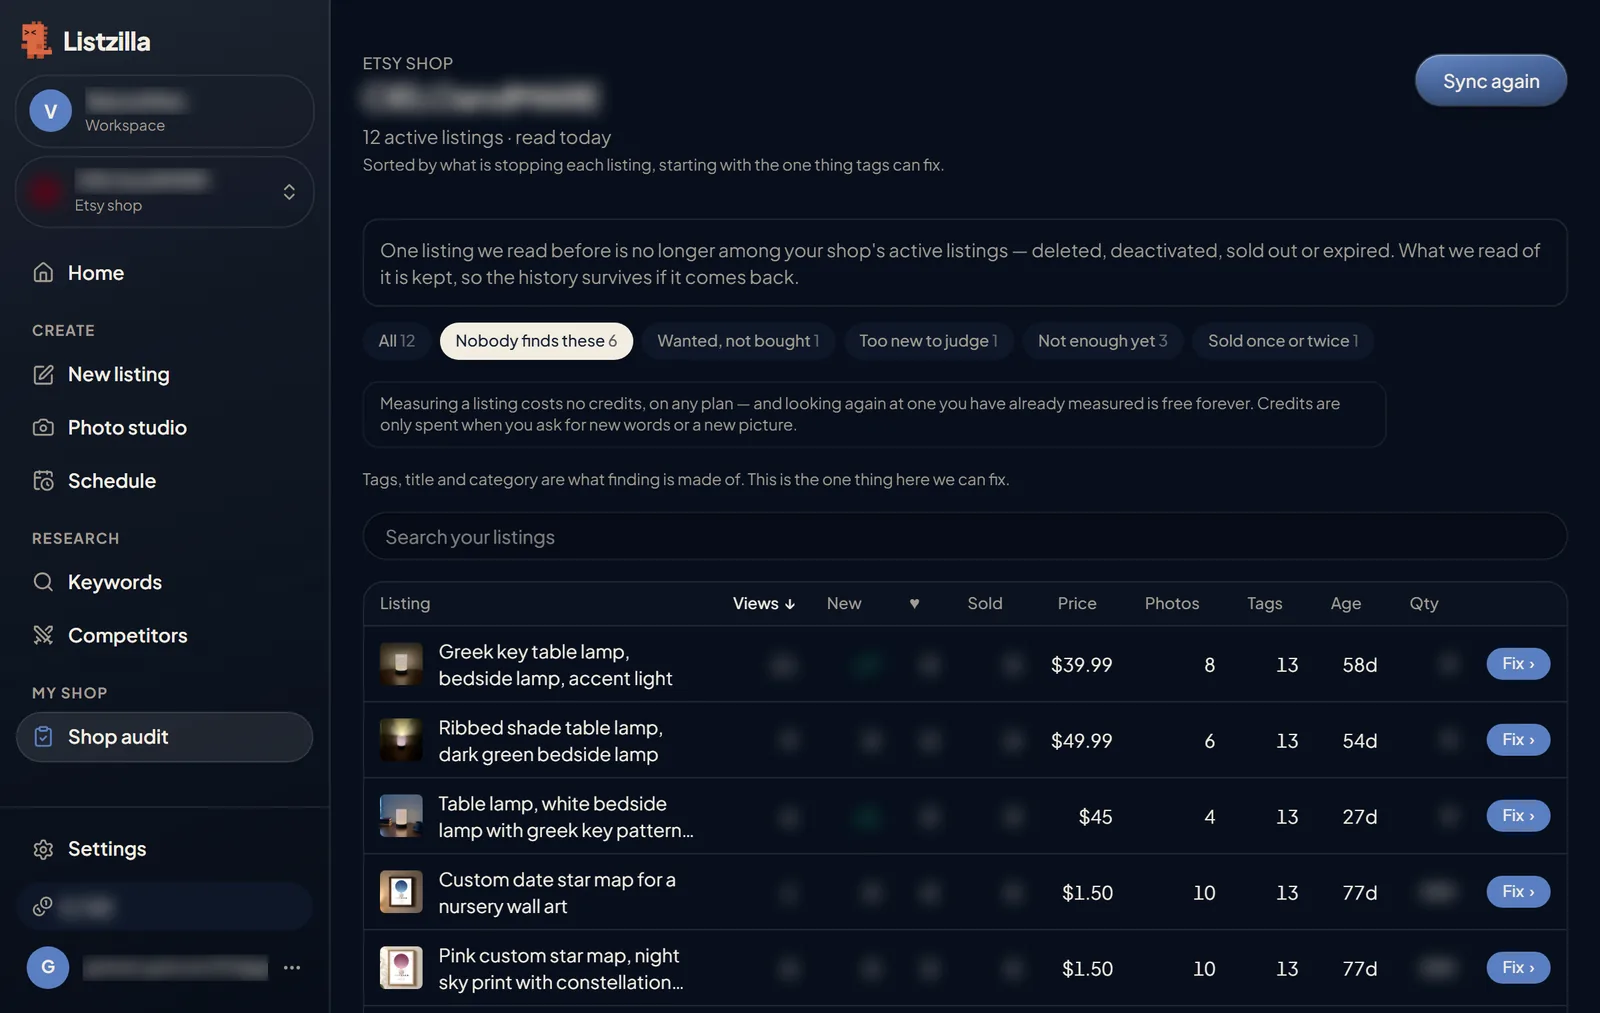The height and width of the screenshot is (1013, 1600).
Task: Click the Competitors crossed swords icon
Action: (43, 635)
